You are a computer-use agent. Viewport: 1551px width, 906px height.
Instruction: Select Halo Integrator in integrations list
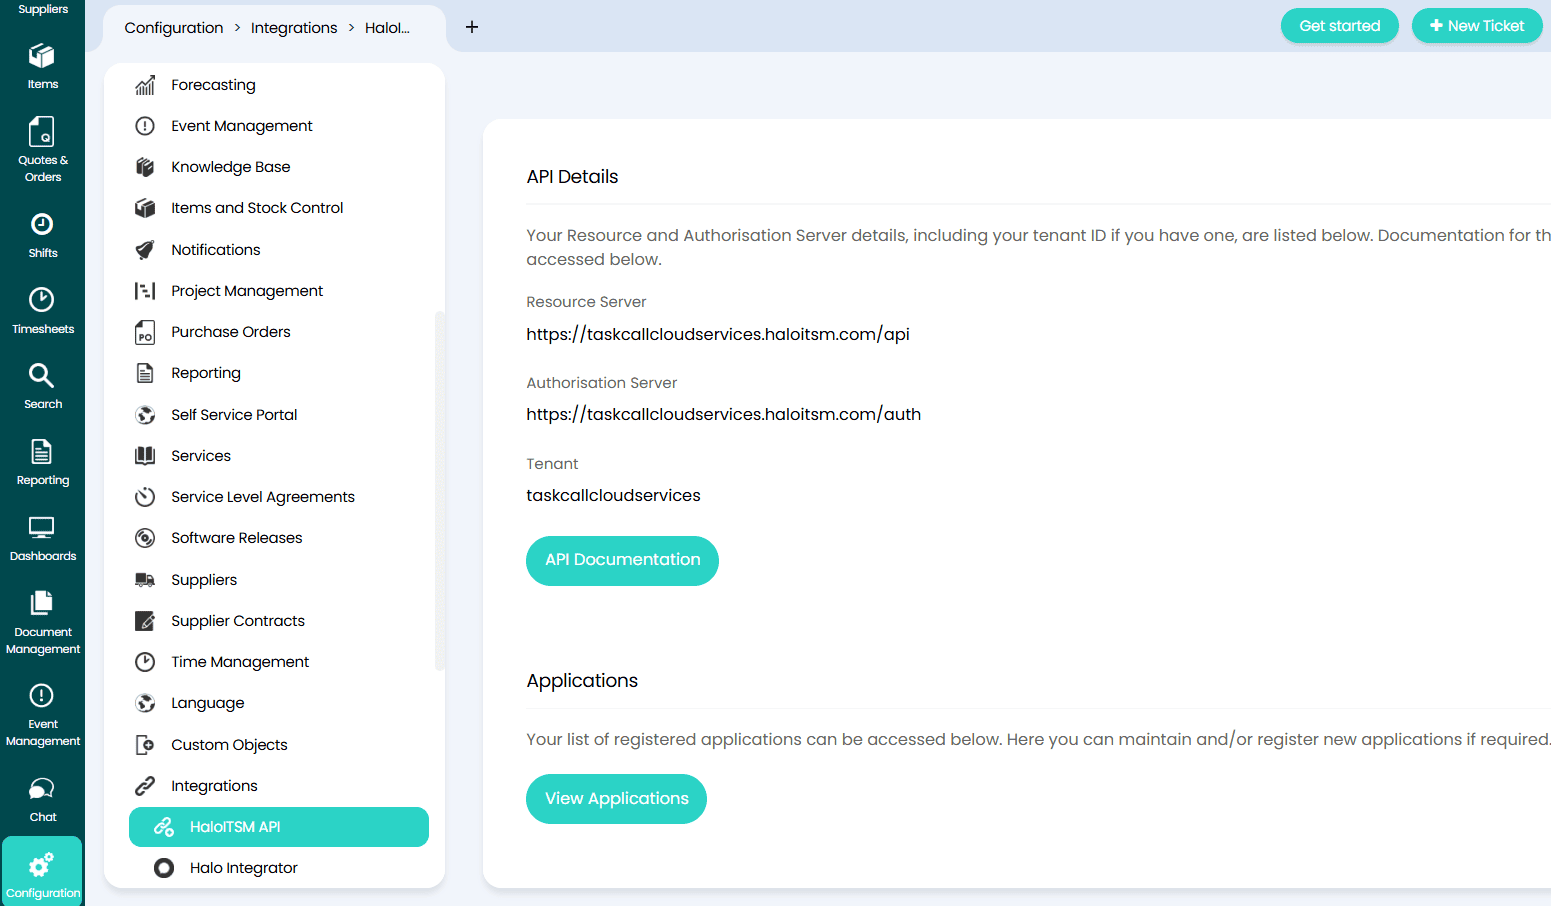(x=243, y=868)
